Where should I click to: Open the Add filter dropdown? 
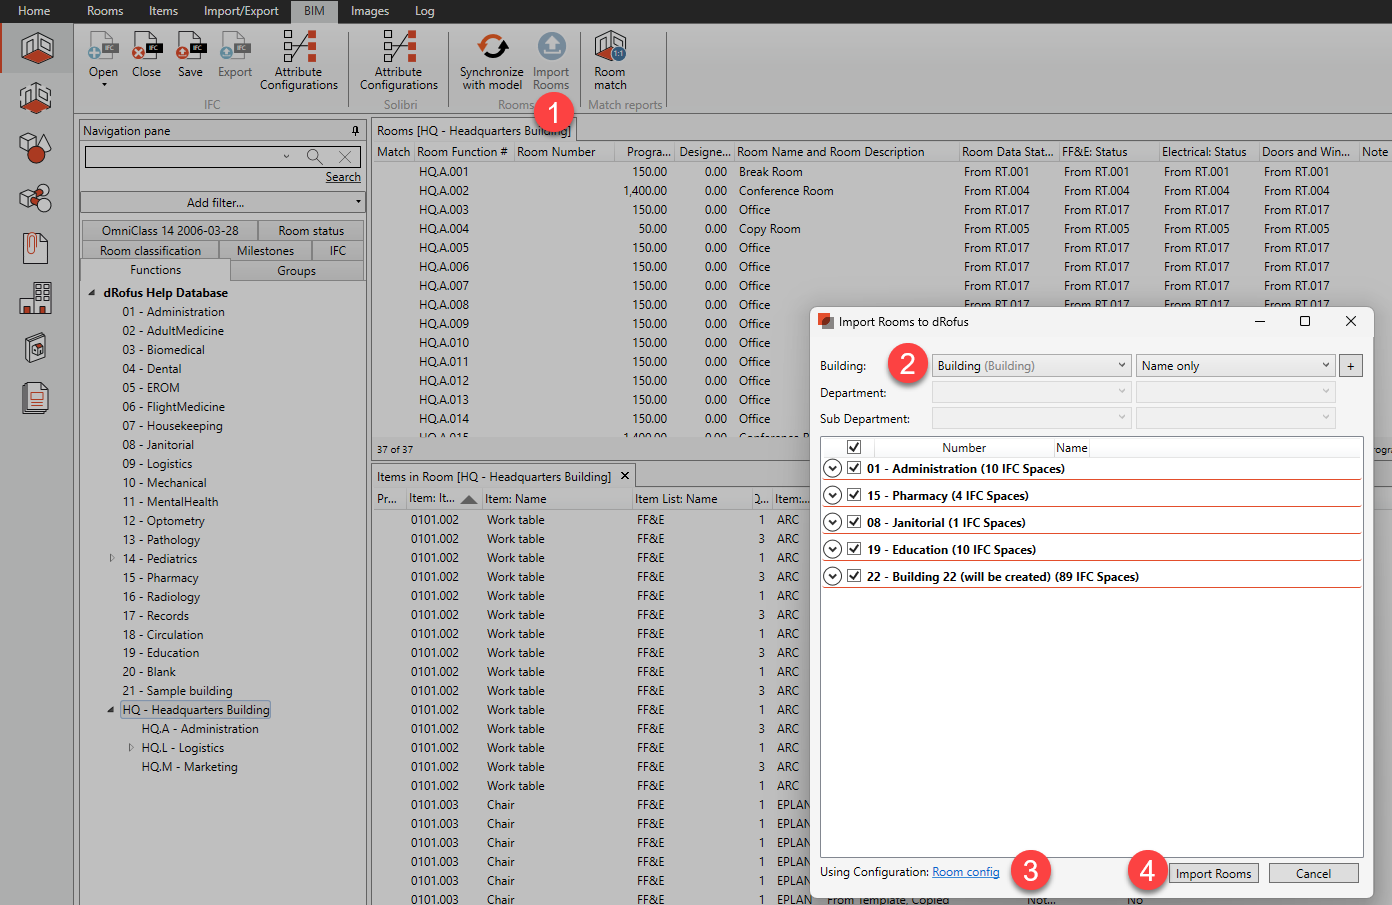pyautogui.click(x=222, y=202)
